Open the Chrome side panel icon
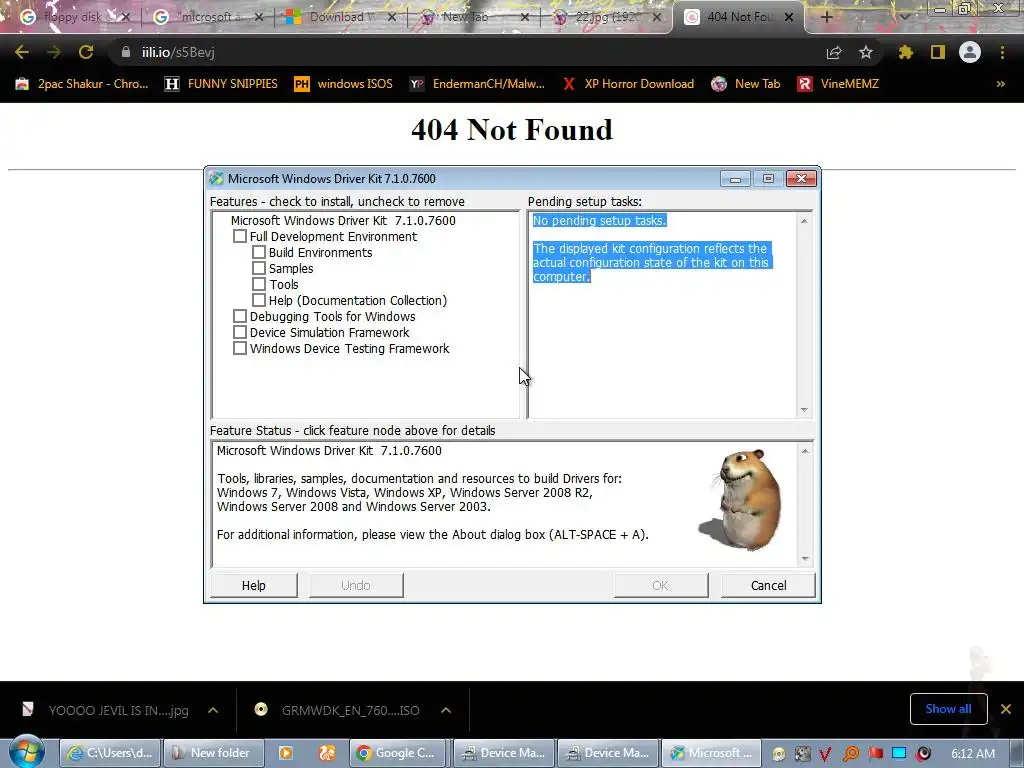Image resolution: width=1024 pixels, height=768 pixels. (x=938, y=52)
